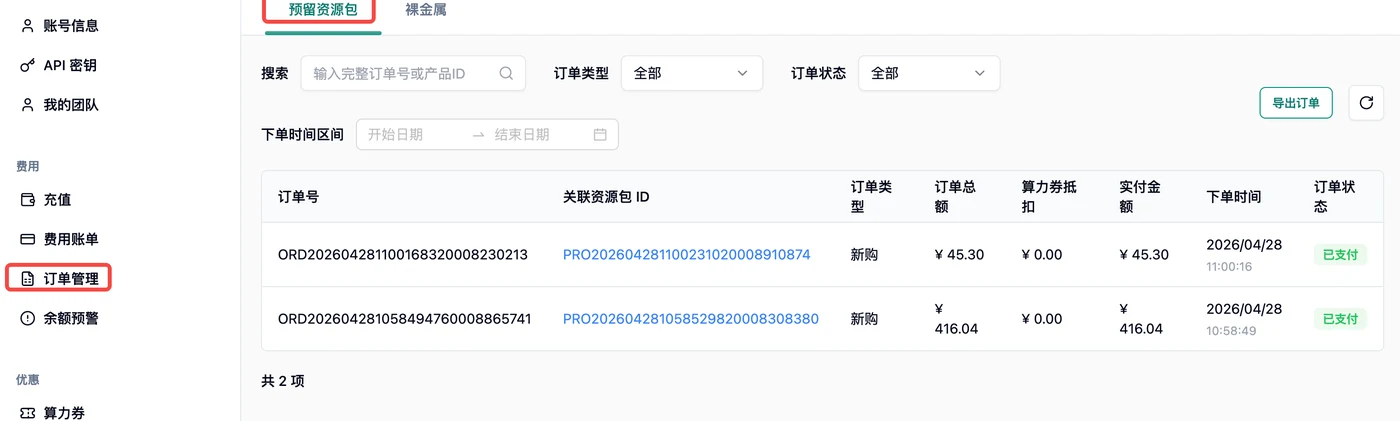The image size is (1400, 421).
Task: Click the 账号信息 user icon
Action: tap(28, 26)
